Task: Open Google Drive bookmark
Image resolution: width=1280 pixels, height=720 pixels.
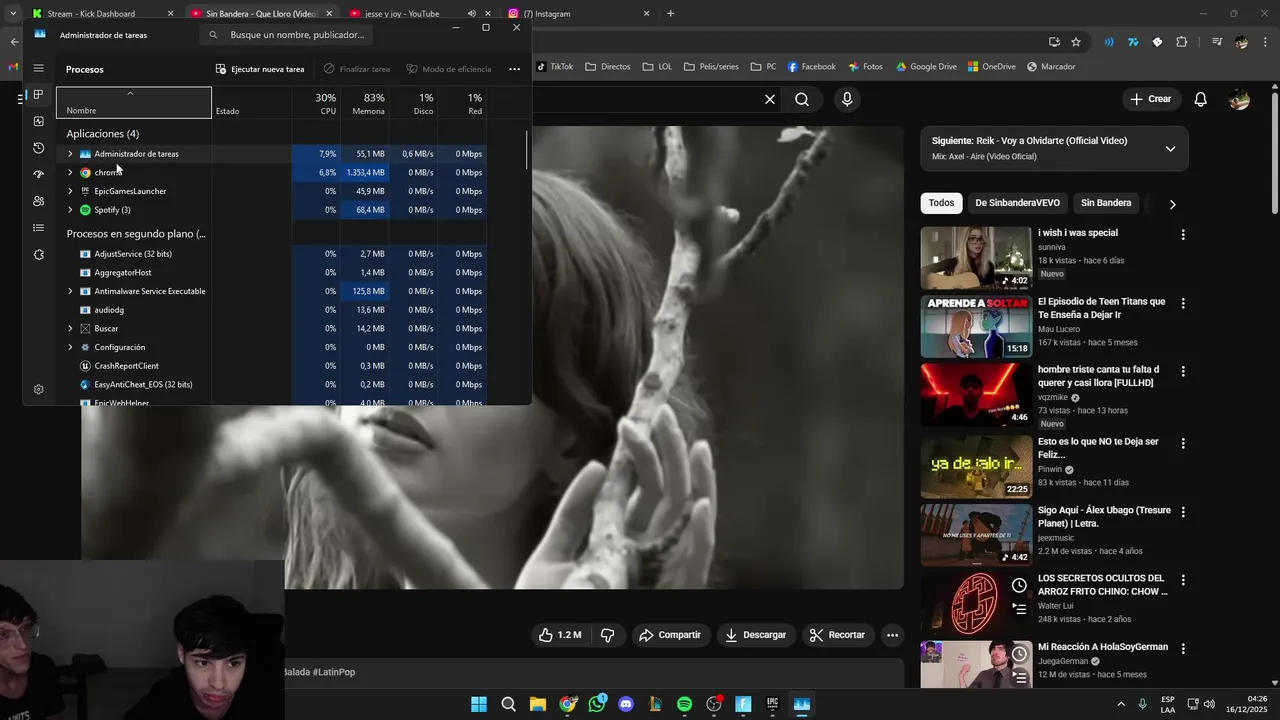Action: click(926, 67)
